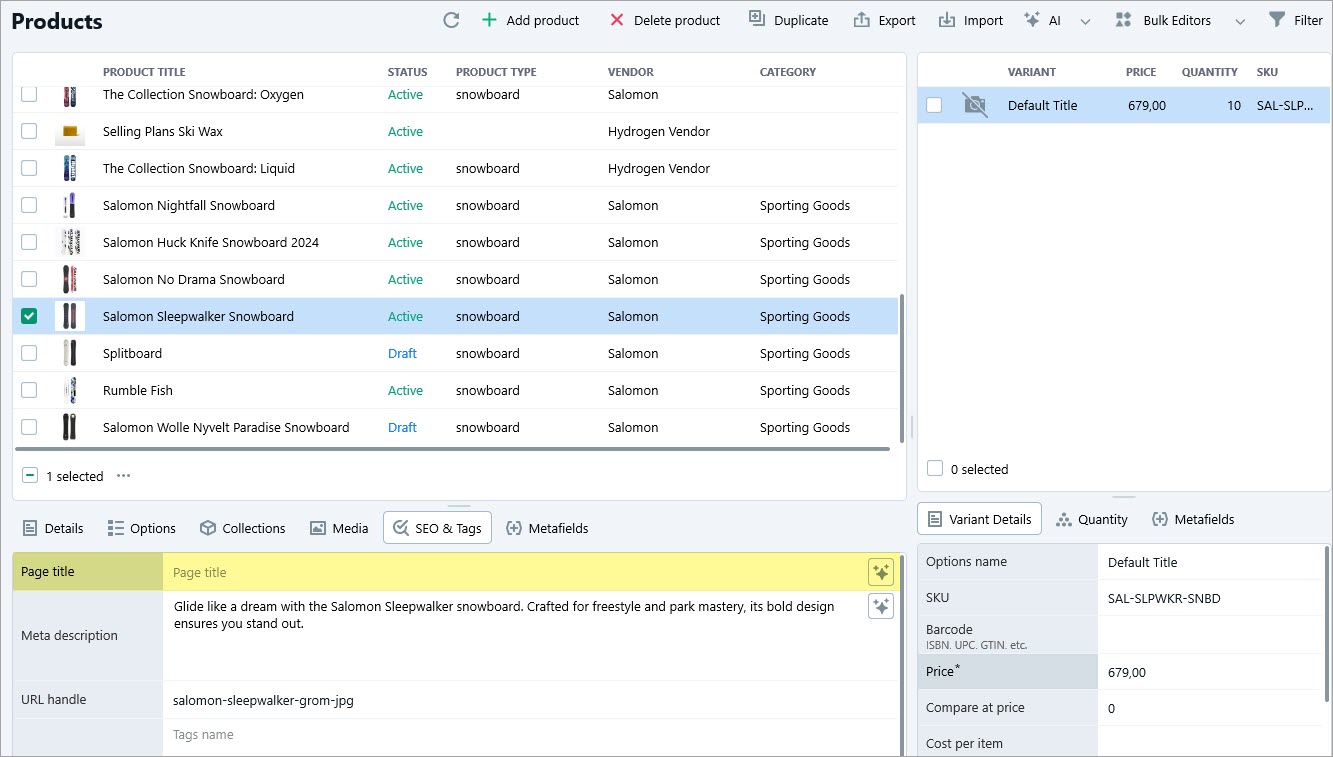Click the Export icon
The width and height of the screenshot is (1333, 757).
coord(861,20)
